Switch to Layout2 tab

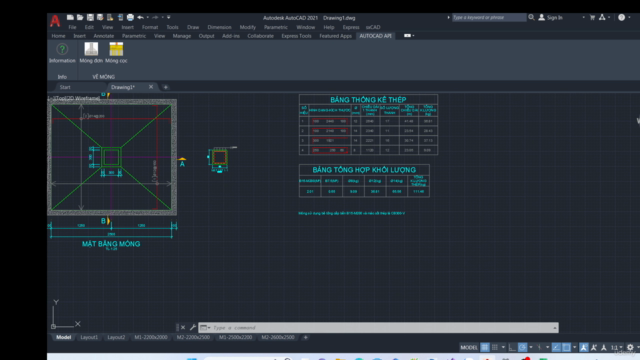click(116, 337)
